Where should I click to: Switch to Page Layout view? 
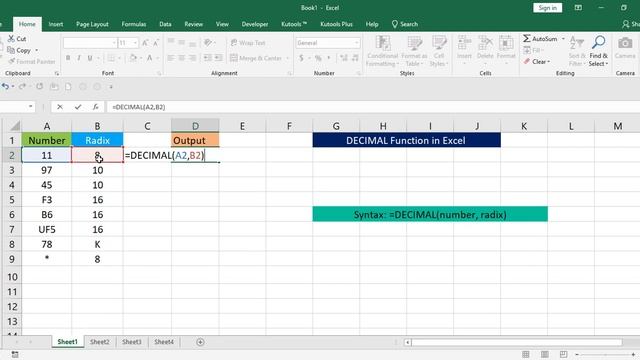(544, 354)
